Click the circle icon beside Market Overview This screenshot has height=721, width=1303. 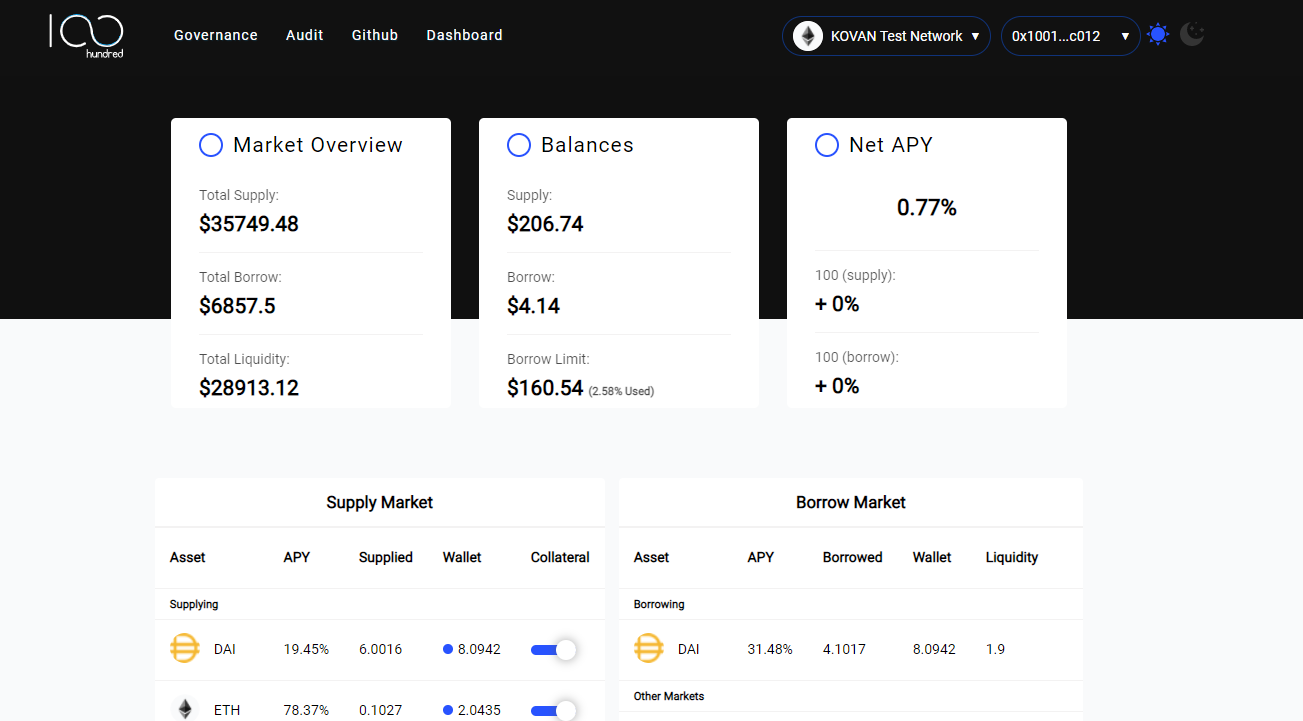point(211,145)
